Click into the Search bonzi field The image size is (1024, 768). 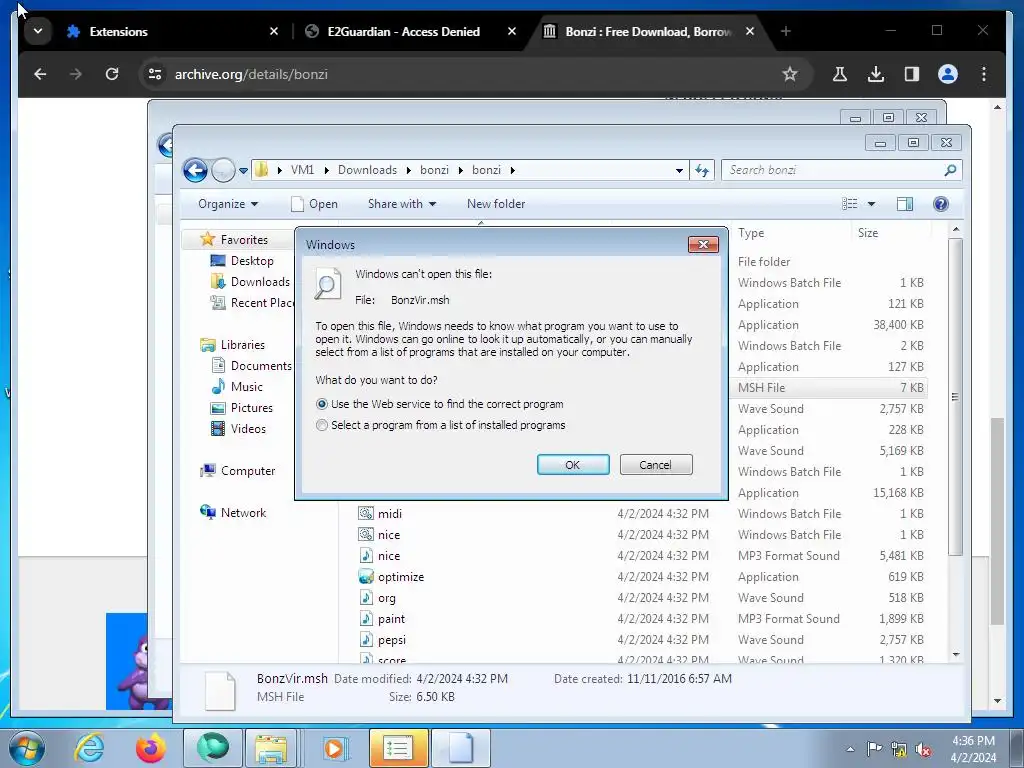(x=833, y=170)
